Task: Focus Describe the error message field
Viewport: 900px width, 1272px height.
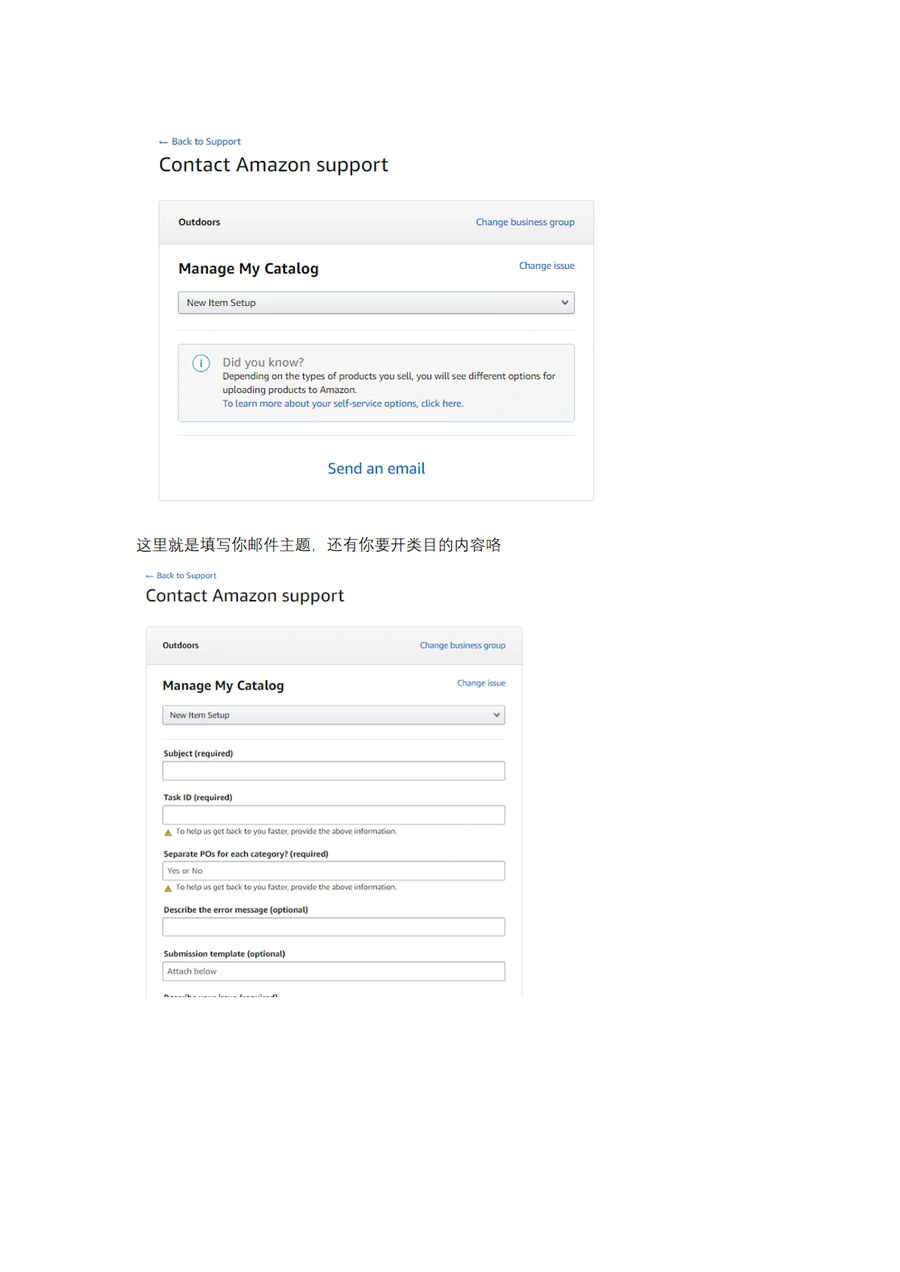Action: tap(333, 927)
